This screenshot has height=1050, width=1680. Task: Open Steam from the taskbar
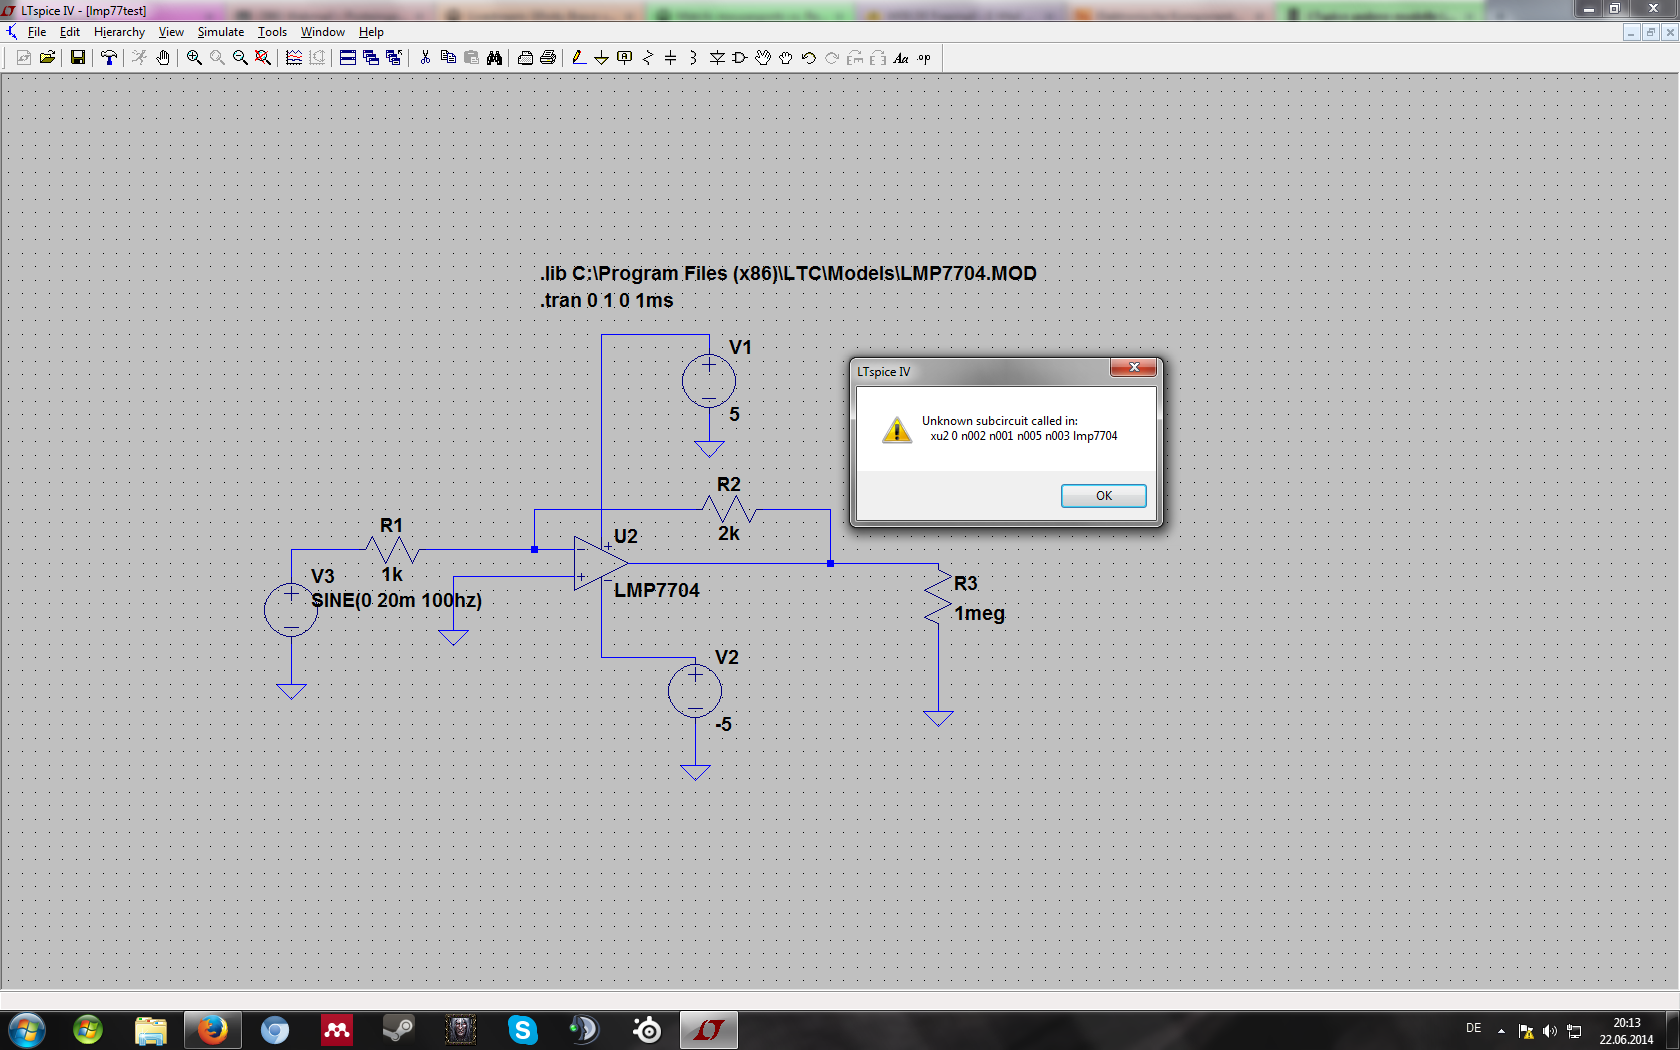(399, 1029)
